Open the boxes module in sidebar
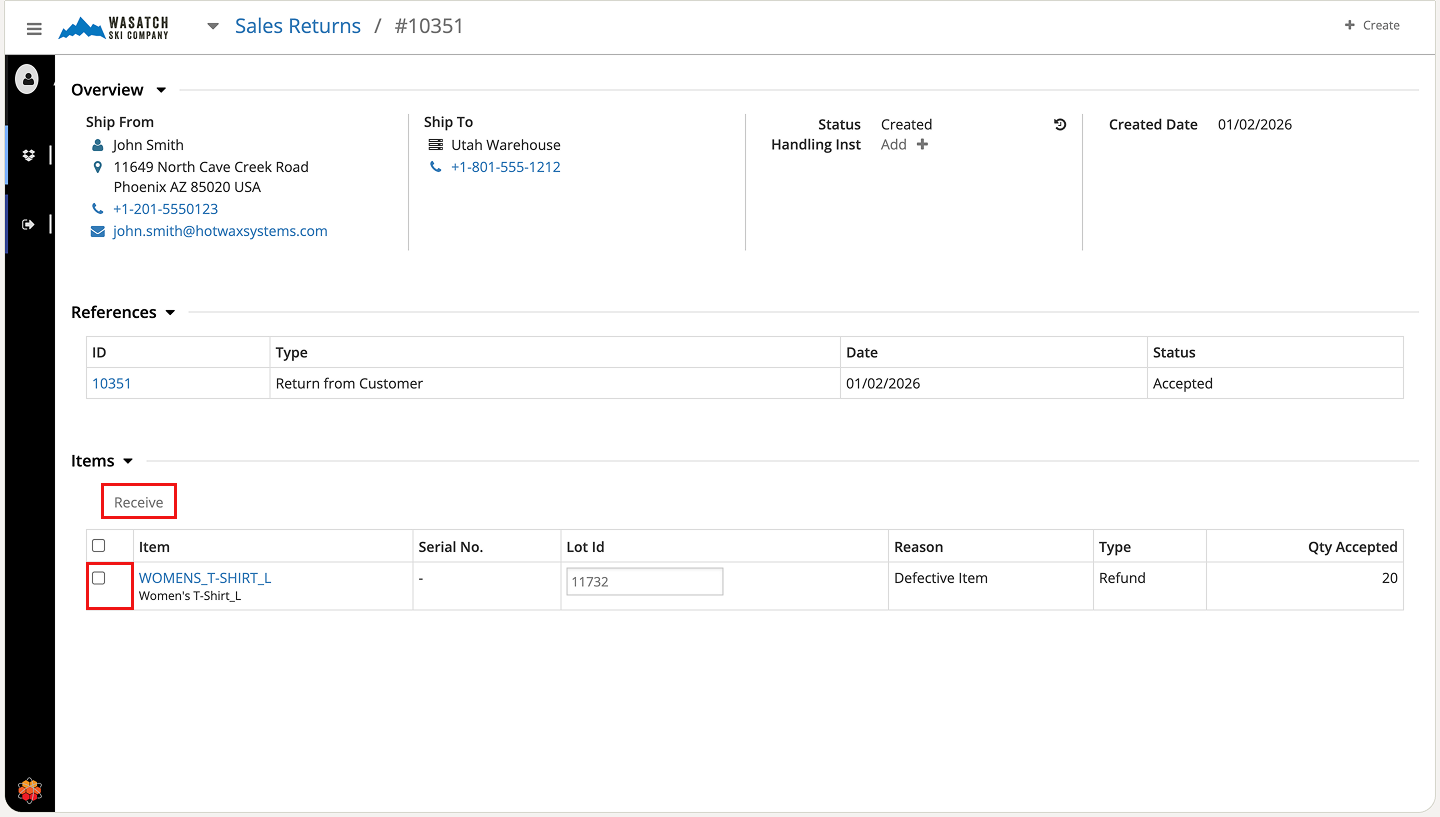Viewport: 1440px width, 817px height. (28, 155)
